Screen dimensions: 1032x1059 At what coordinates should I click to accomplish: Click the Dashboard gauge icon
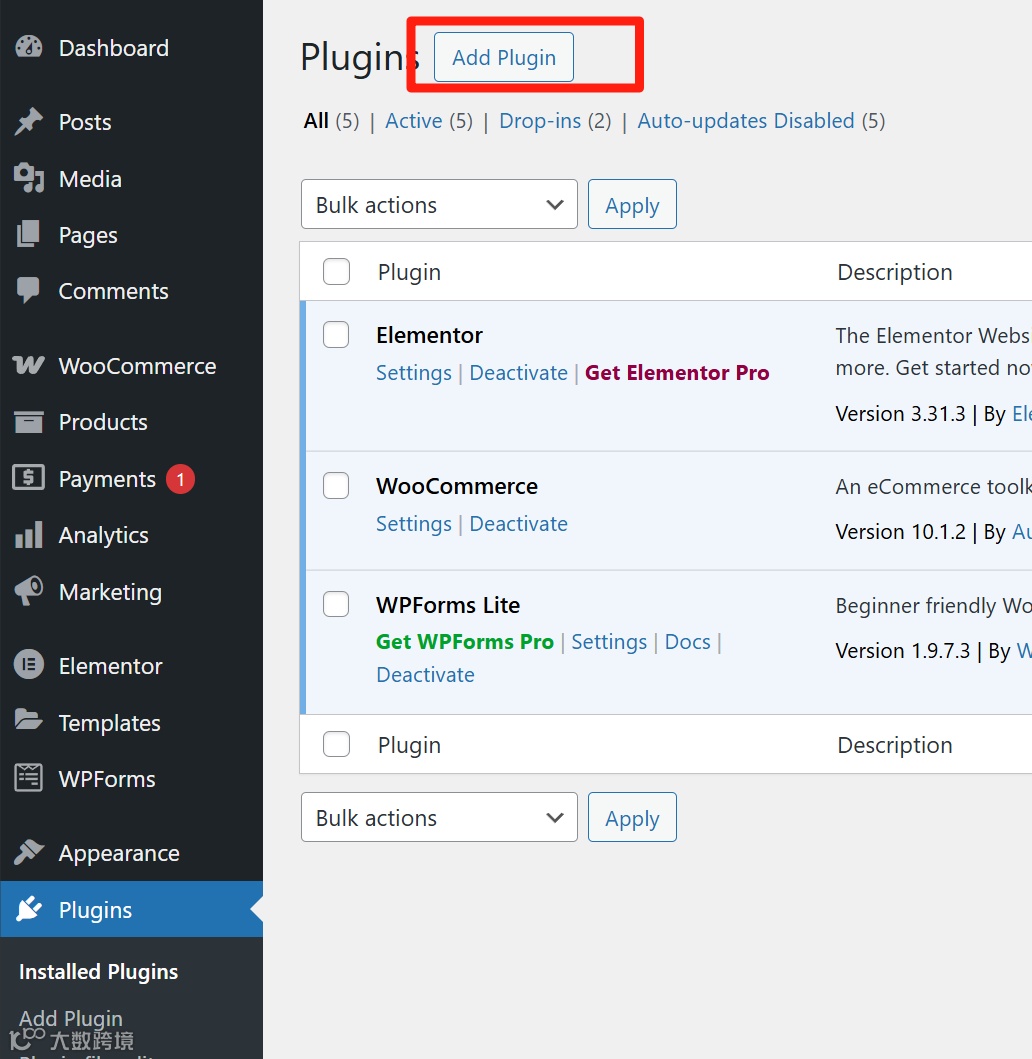tap(28, 47)
